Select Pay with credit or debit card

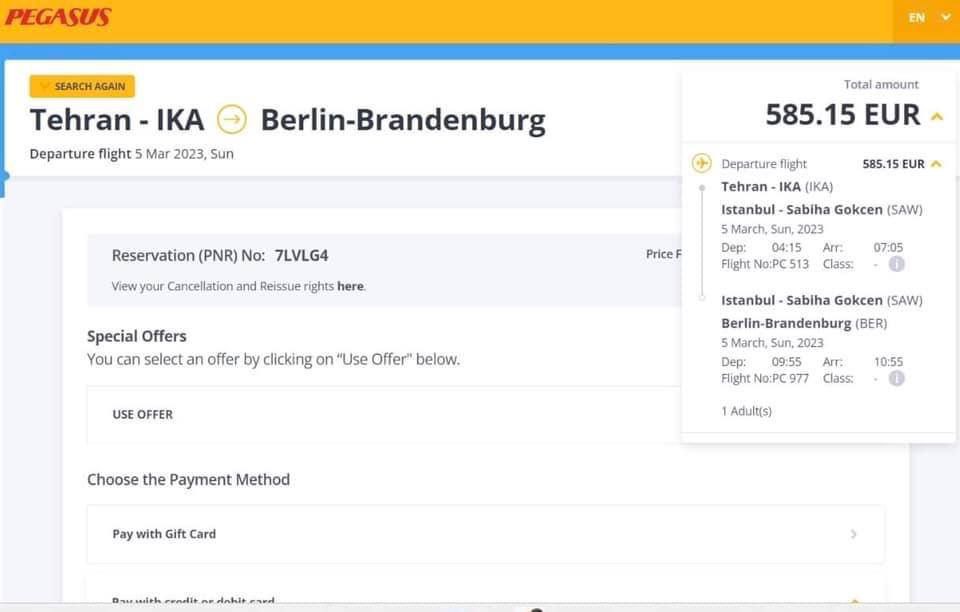tap(193, 601)
